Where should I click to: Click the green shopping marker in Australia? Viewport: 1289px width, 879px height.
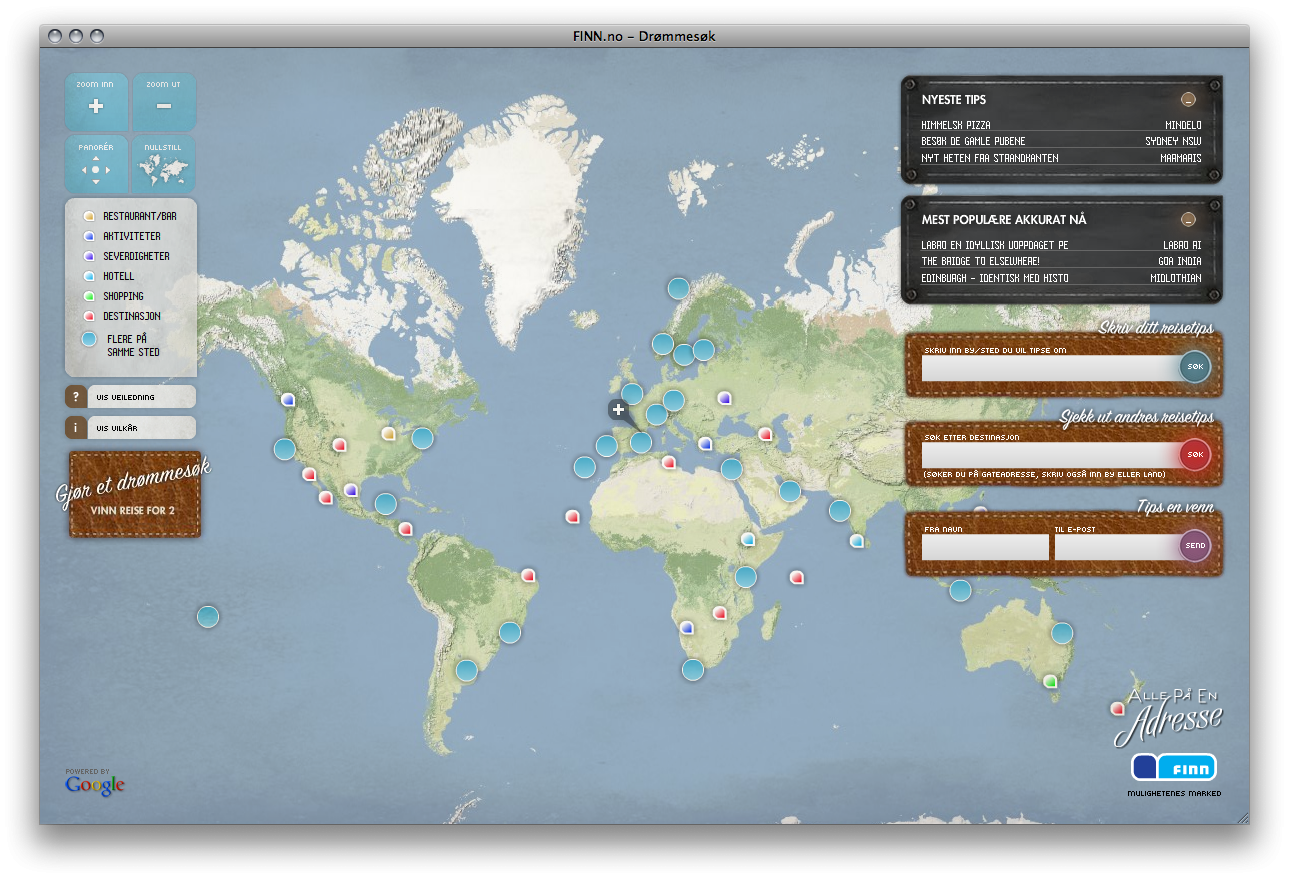pyautogui.click(x=1050, y=681)
